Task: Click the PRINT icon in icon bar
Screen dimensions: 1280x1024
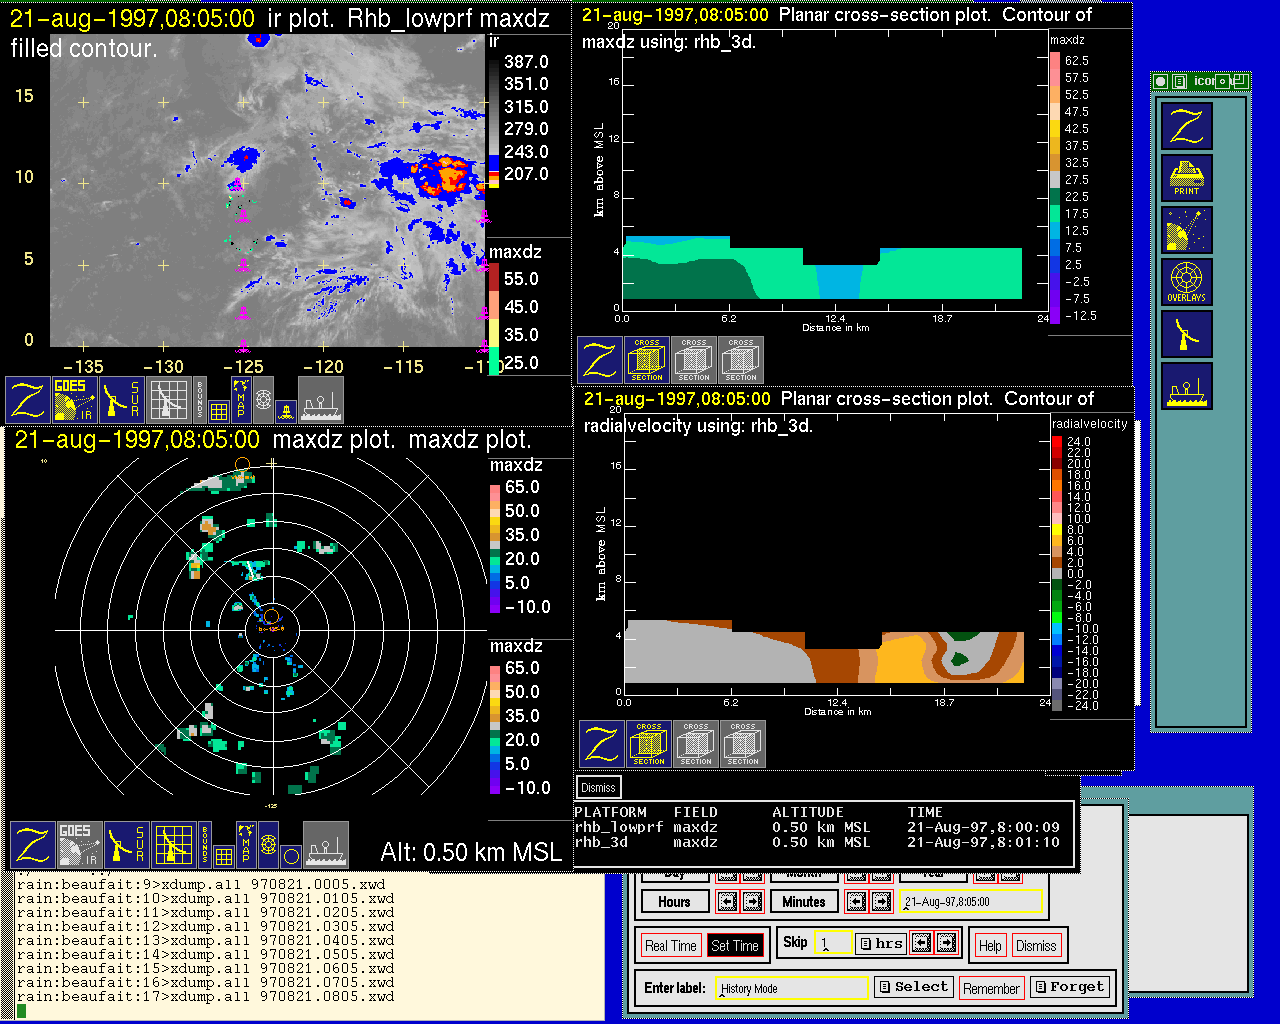Action: coord(1187,178)
